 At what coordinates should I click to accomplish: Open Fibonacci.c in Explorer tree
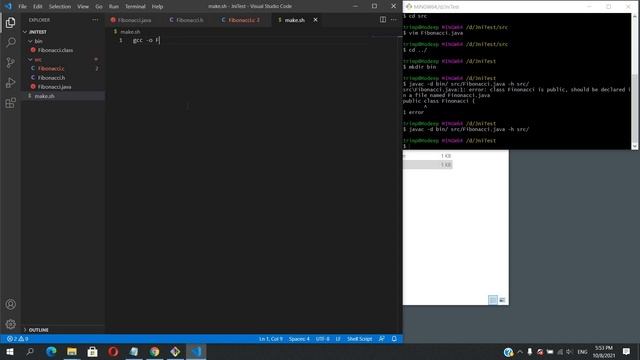pos(51,69)
